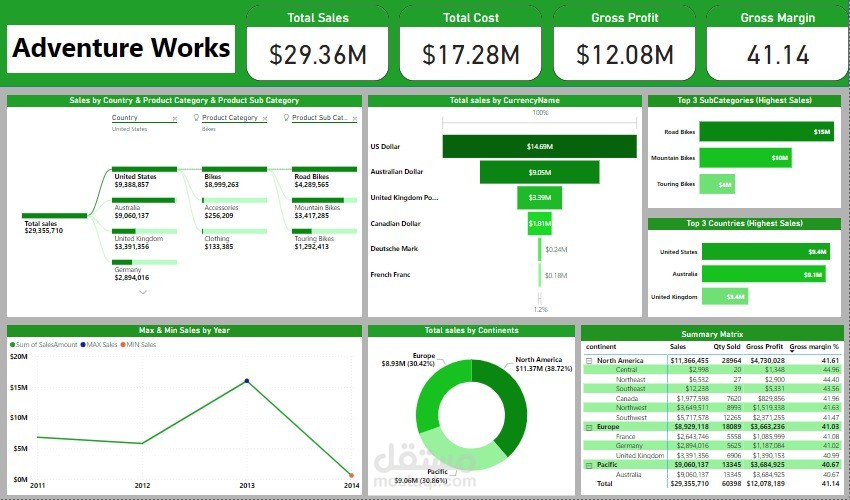Click the Central row in Summary Matrix
The width and height of the screenshot is (850, 500).
712,370
